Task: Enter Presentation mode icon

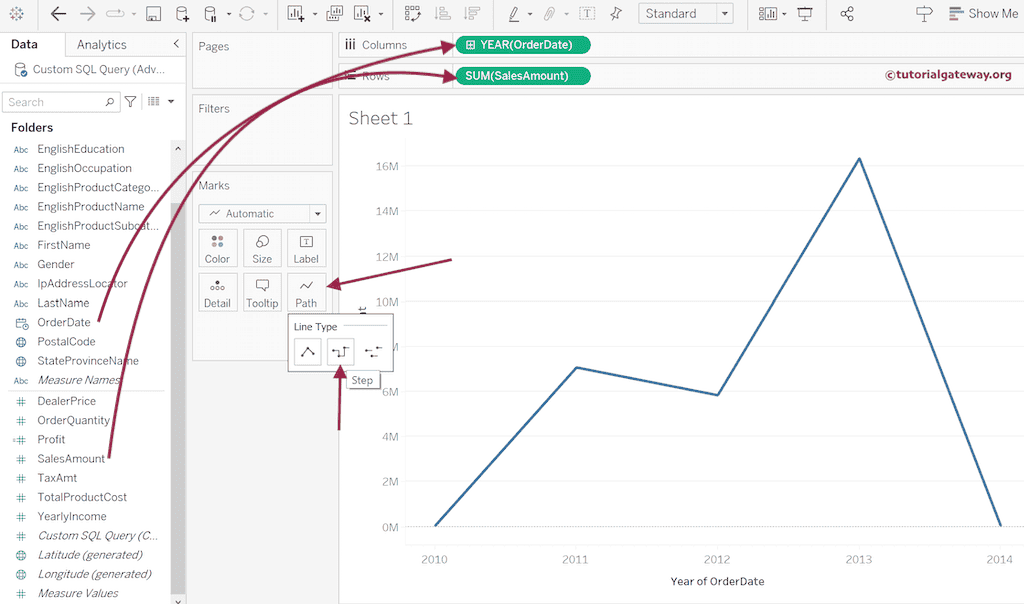Action: (805, 14)
